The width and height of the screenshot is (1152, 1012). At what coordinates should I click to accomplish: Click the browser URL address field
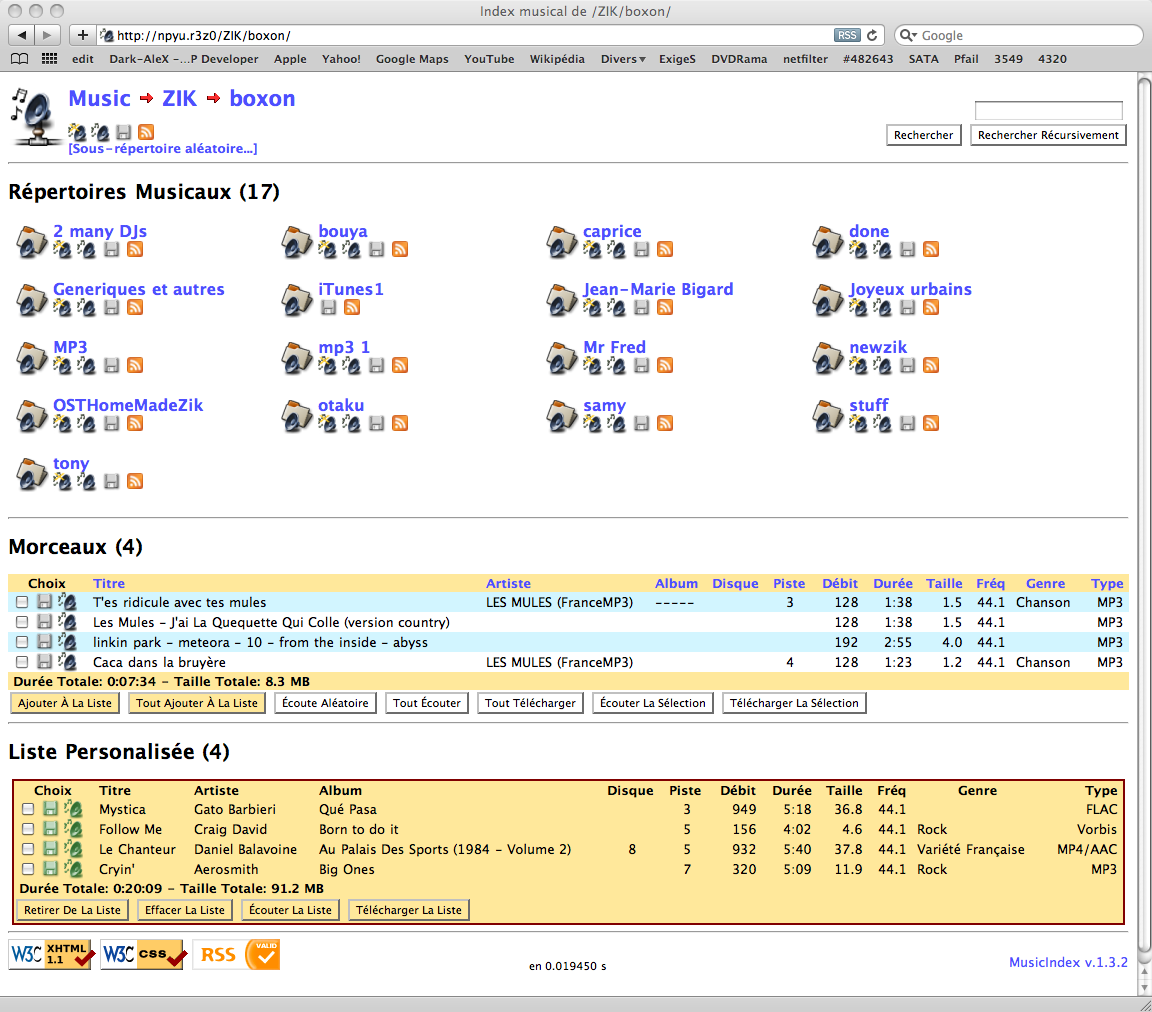(470, 35)
